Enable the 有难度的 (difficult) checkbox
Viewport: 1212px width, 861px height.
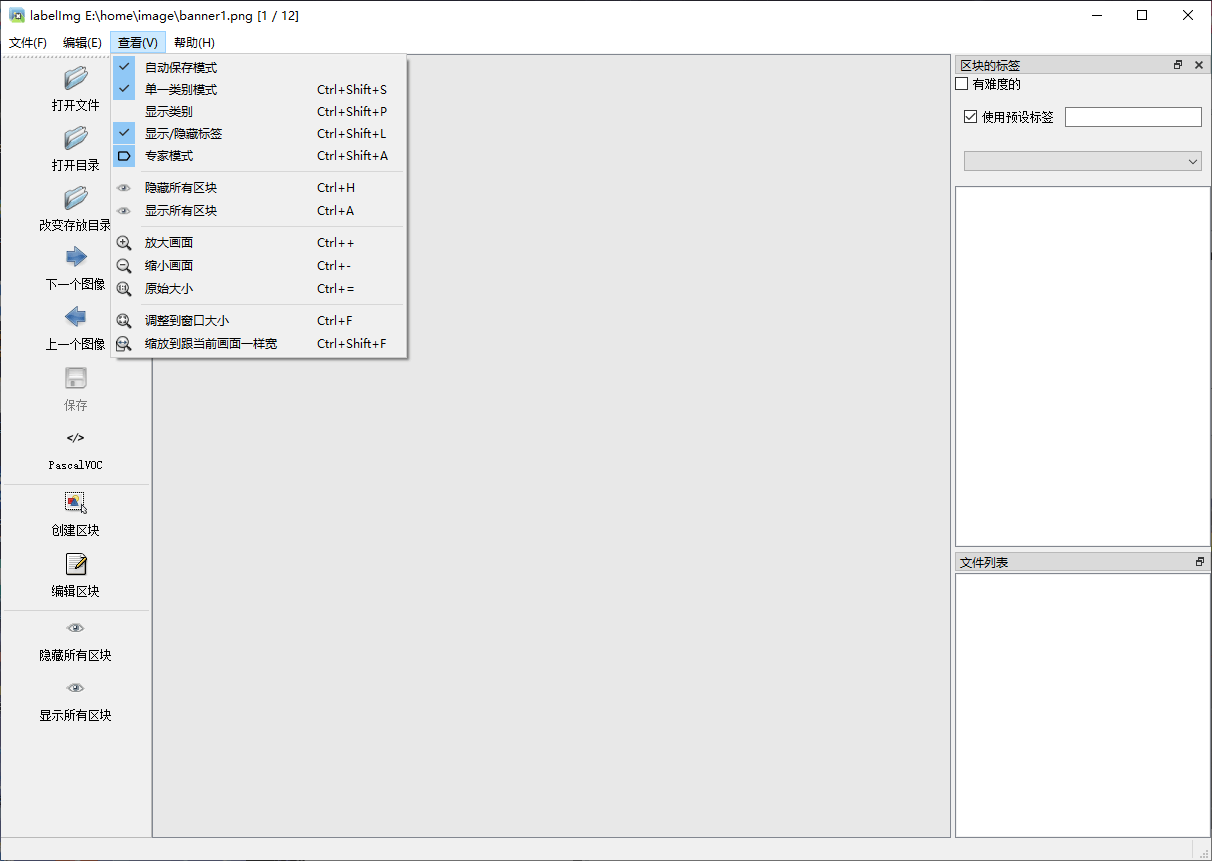[x=963, y=85]
